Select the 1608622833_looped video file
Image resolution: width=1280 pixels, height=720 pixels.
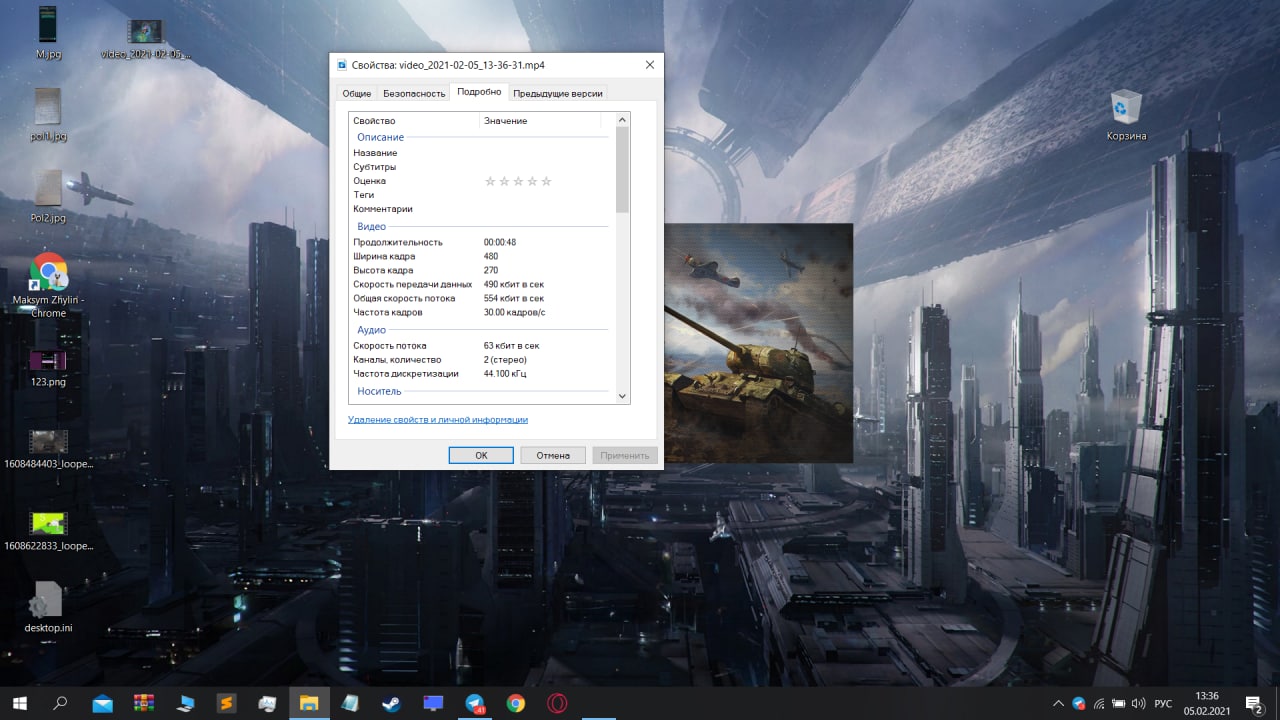pyautogui.click(x=48, y=530)
